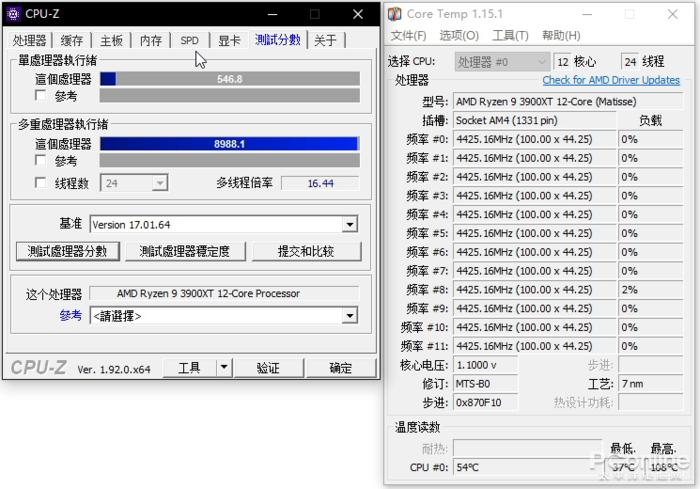Open the 帮助(H) menu in Core Temp
The height and width of the screenshot is (489, 700).
click(x=561, y=35)
